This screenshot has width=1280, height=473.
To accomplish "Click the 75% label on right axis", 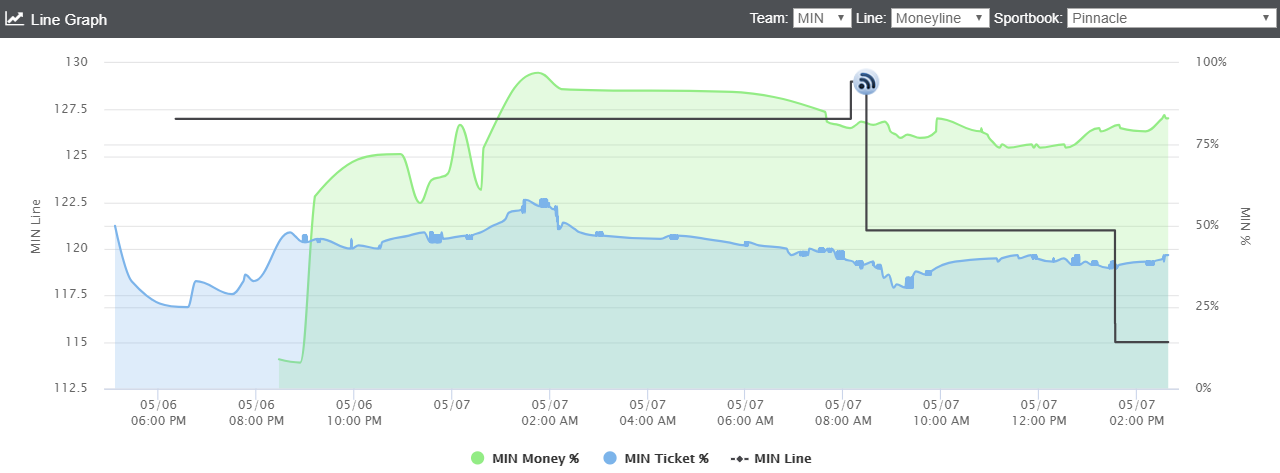I will point(1208,144).
